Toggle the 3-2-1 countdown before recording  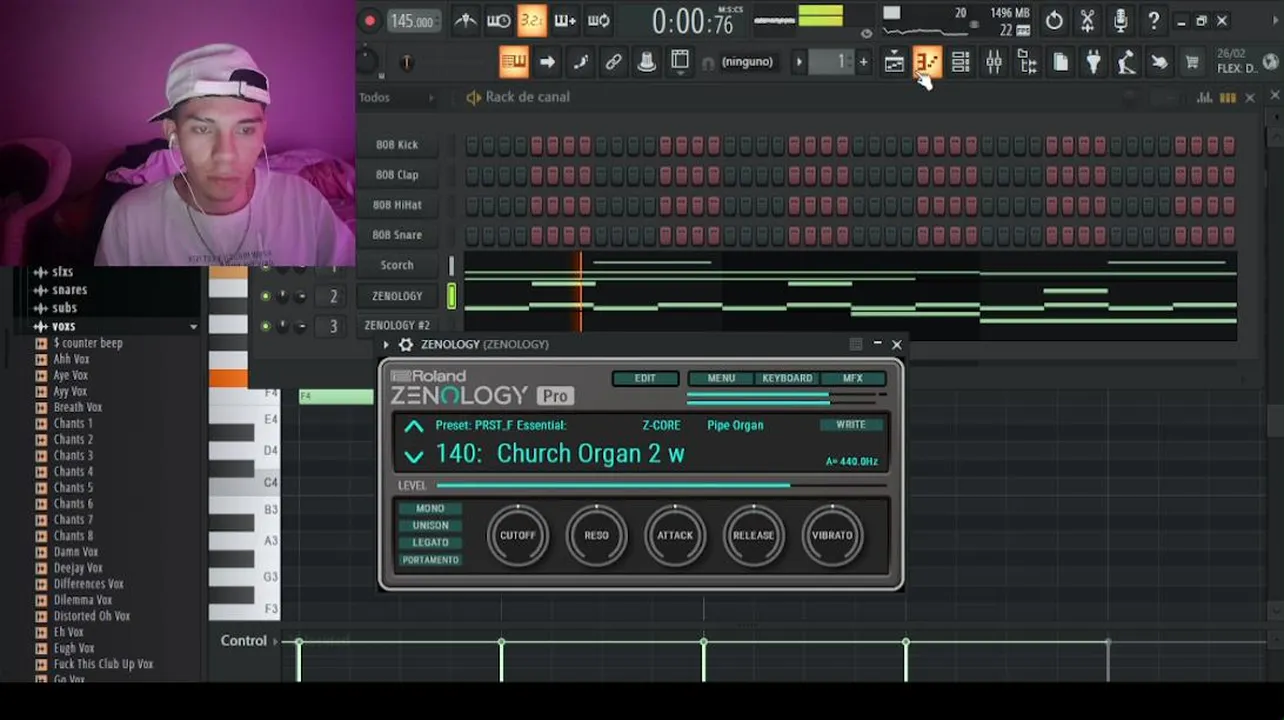[532, 20]
